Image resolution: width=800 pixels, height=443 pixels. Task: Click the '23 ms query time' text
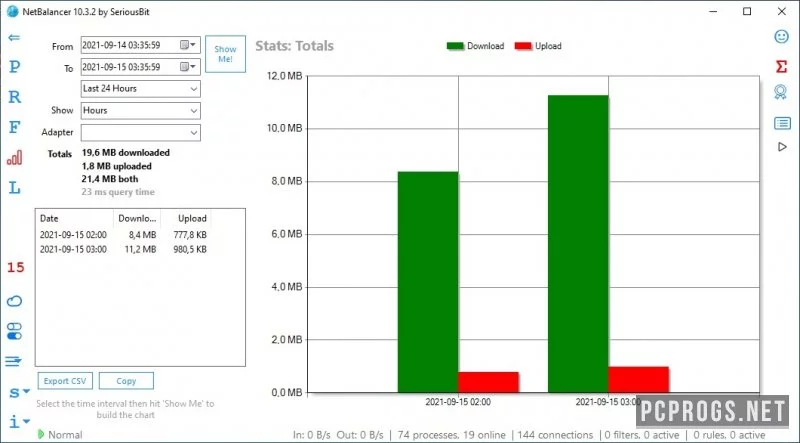[x=118, y=192]
